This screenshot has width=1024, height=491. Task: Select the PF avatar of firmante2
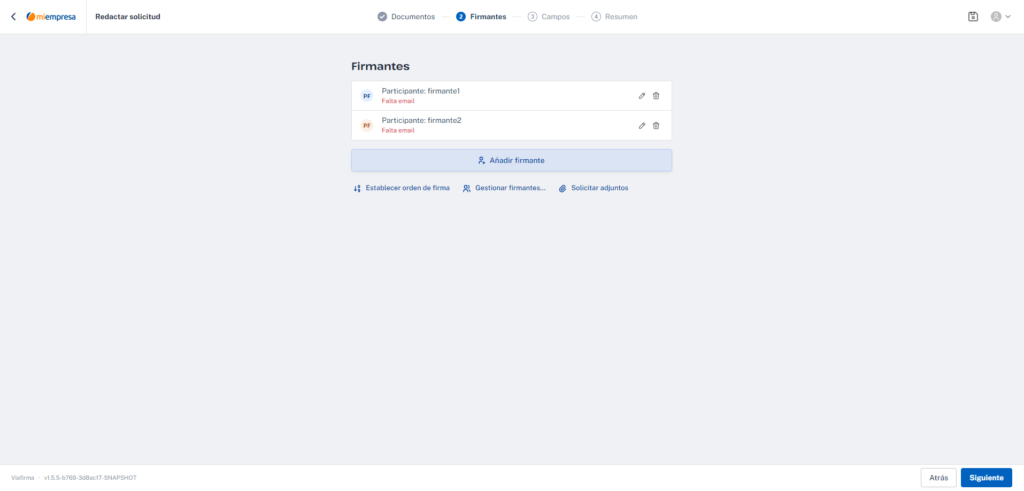(x=367, y=125)
